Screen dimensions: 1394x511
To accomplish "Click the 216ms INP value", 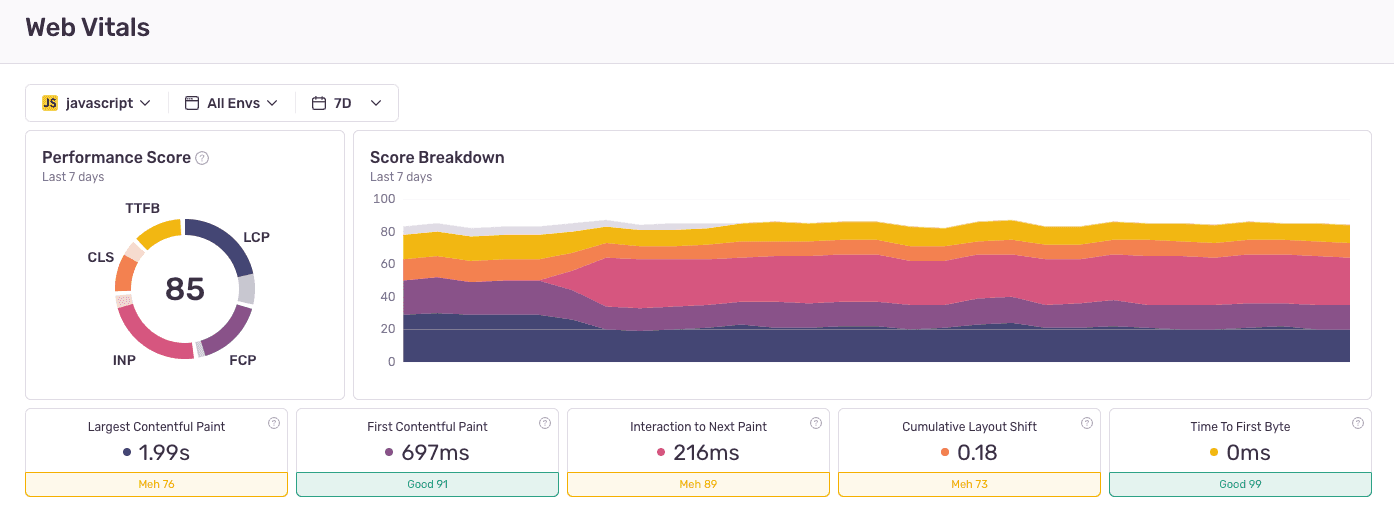I will click(x=706, y=453).
